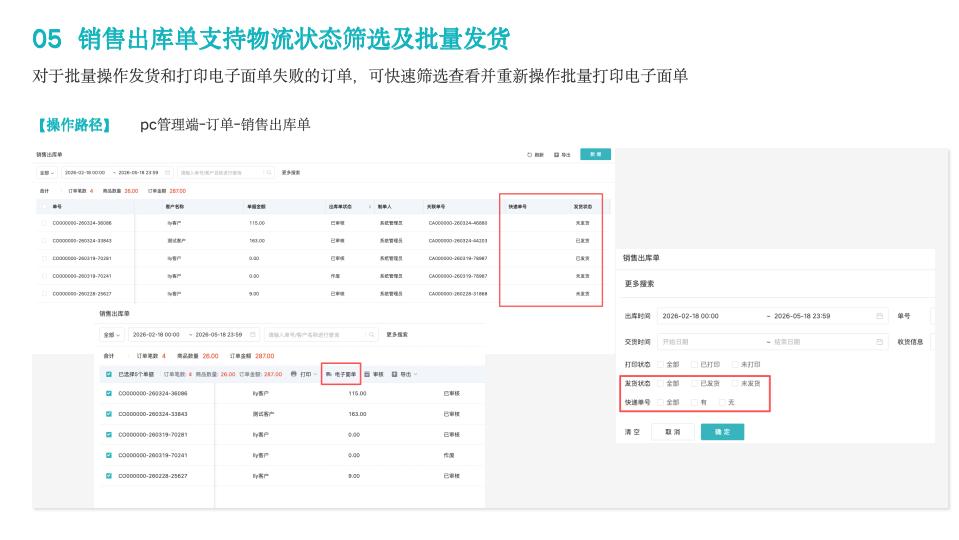This screenshot has height=540, width=959.
Task: Open the 全部 dropdown in the lower panel
Action: tap(112, 335)
